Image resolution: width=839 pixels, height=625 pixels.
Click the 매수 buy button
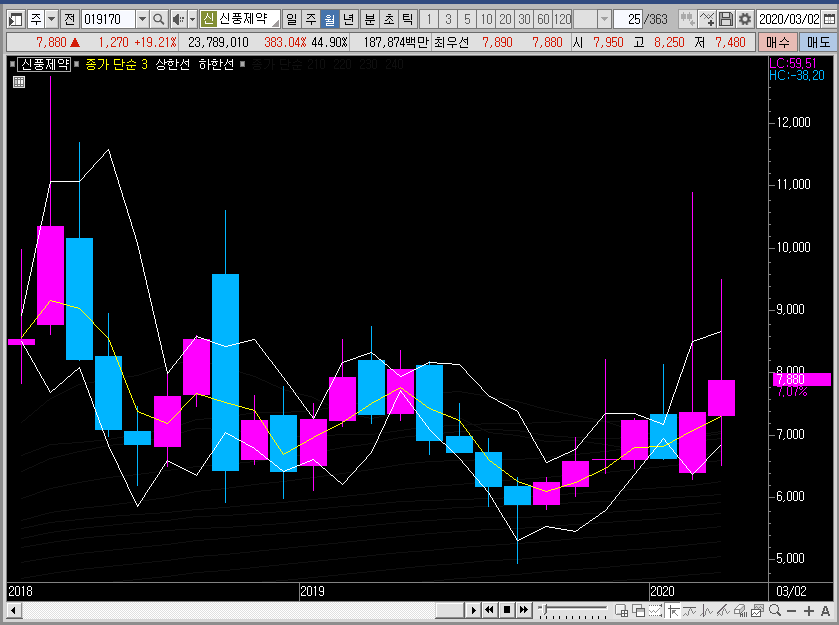click(x=777, y=42)
